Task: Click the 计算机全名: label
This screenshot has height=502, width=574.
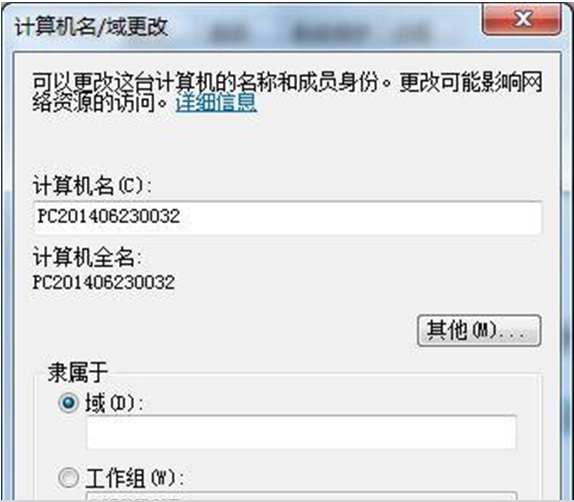Action: click(87, 257)
